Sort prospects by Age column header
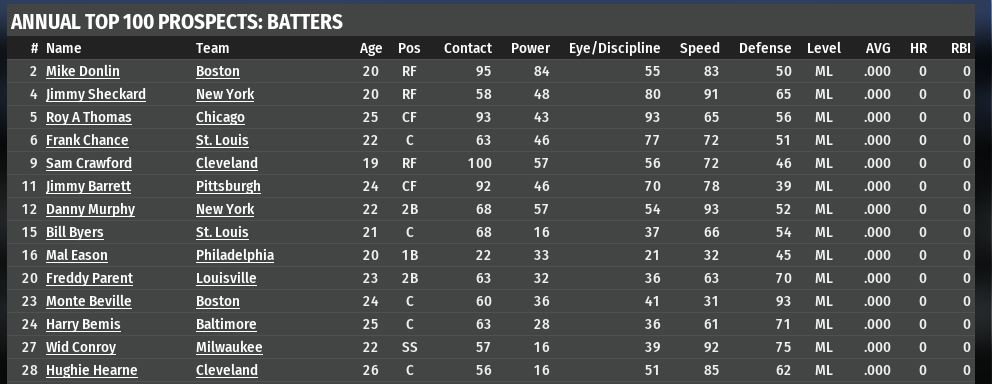Screen dimensions: 992x384 click(371, 48)
